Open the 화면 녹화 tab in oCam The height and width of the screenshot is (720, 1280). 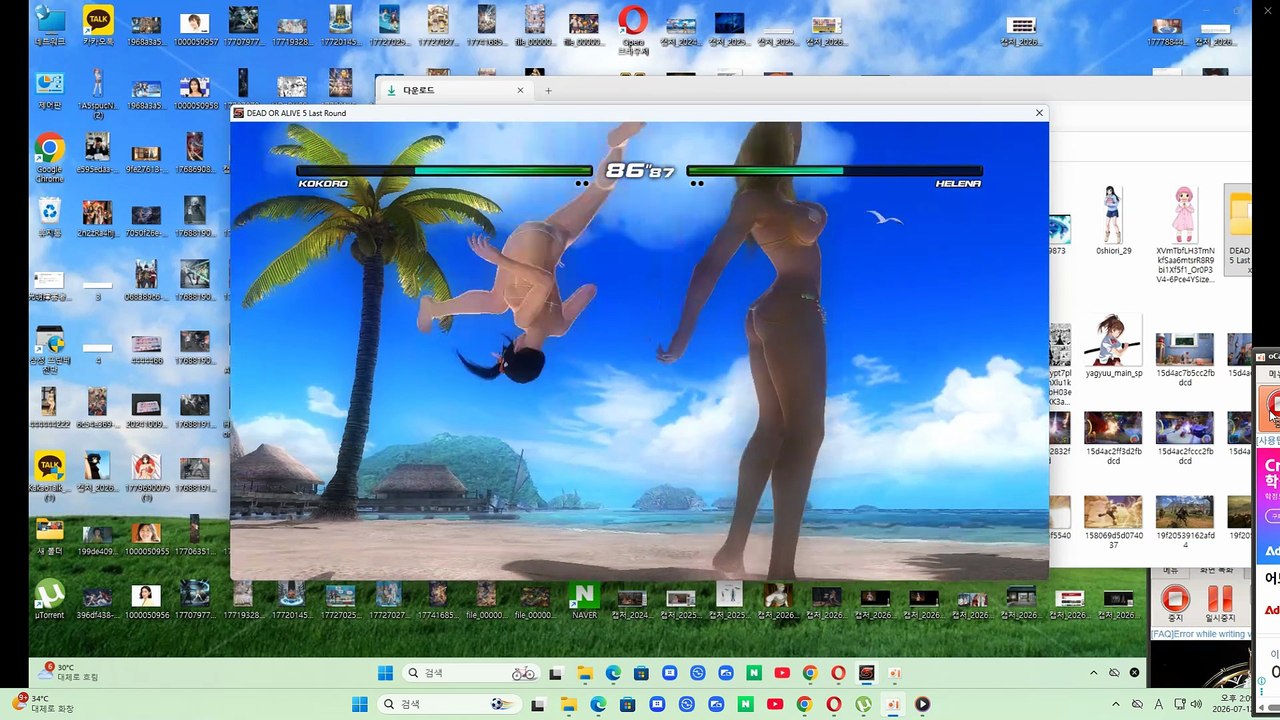(x=1218, y=571)
